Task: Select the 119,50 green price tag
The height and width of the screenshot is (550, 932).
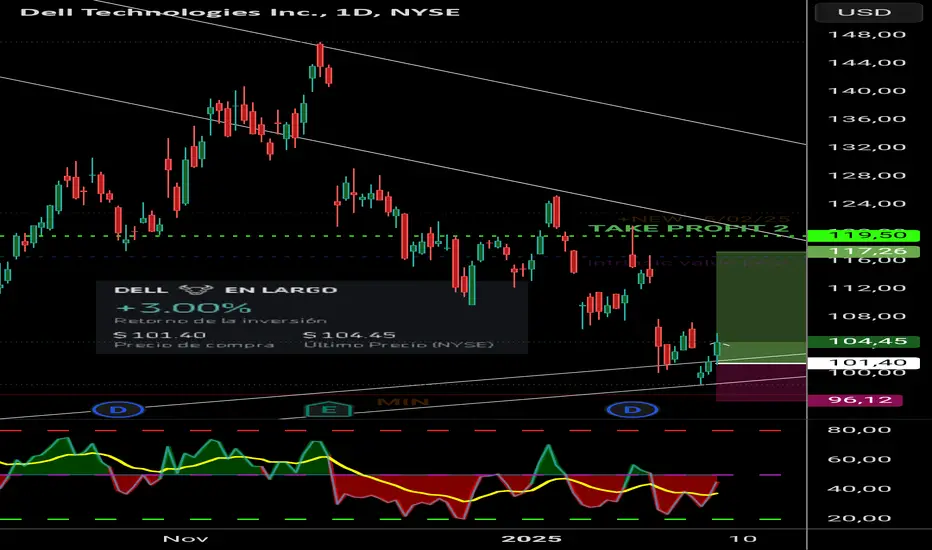Action: tap(864, 235)
